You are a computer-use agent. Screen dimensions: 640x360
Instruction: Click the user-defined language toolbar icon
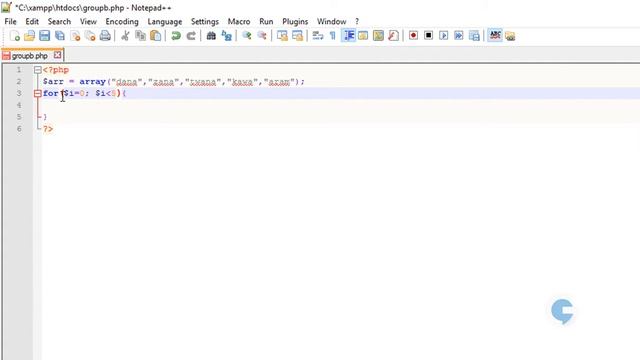[363, 36]
